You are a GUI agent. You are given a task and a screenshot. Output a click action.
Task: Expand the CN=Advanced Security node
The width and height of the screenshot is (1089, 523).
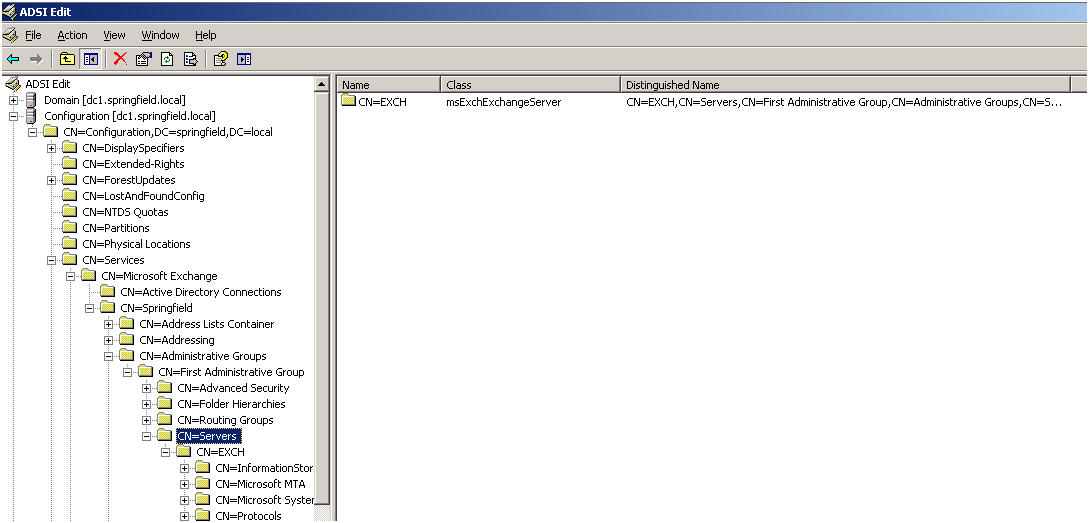(147, 388)
